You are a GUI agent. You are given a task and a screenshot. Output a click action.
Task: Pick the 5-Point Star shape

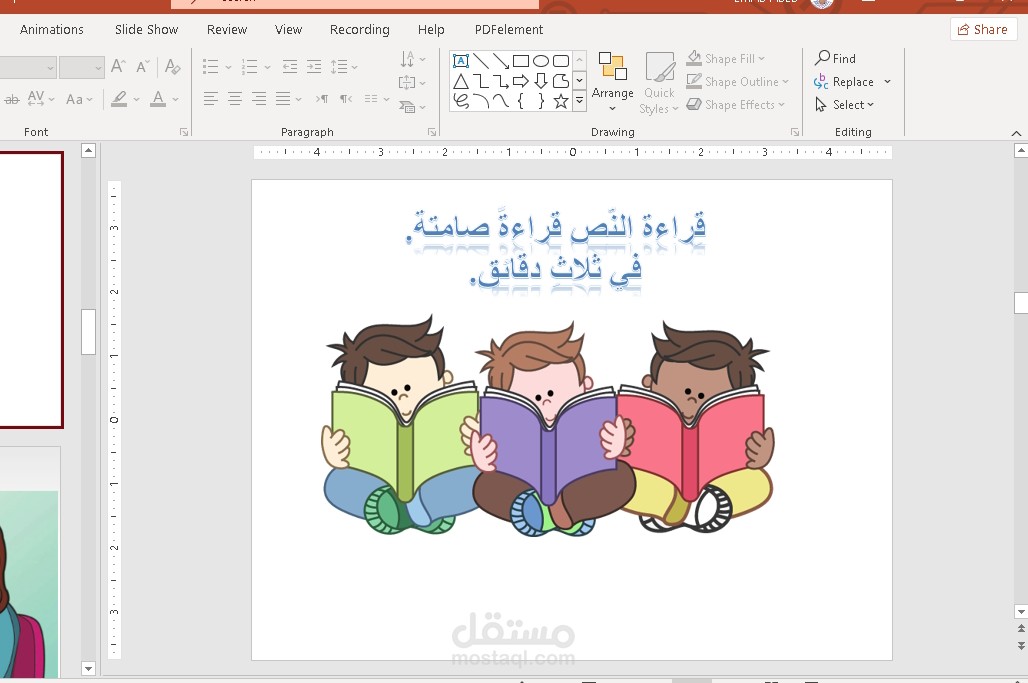tap(561, 101)
